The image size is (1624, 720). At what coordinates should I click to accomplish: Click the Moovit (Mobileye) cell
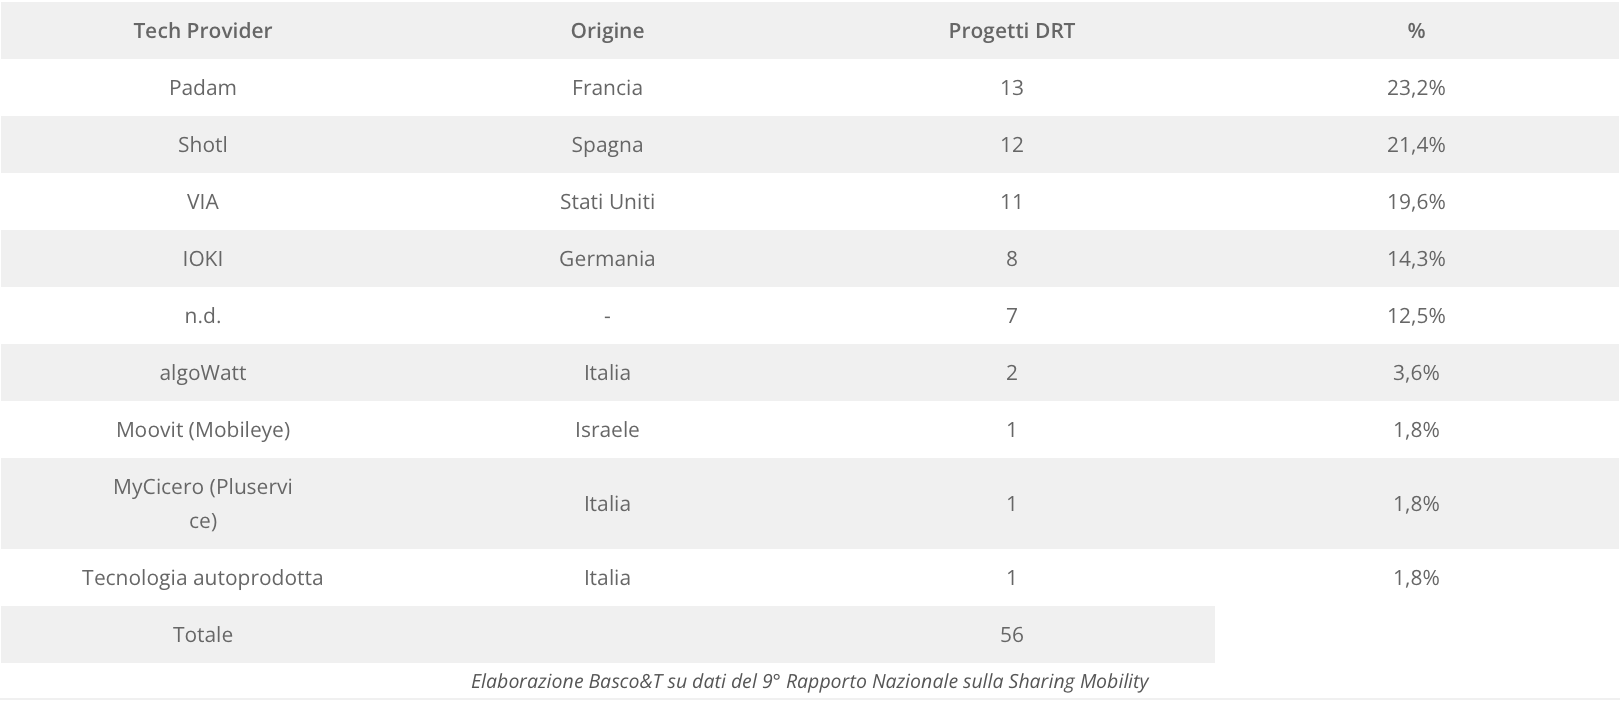click(203, 430)
